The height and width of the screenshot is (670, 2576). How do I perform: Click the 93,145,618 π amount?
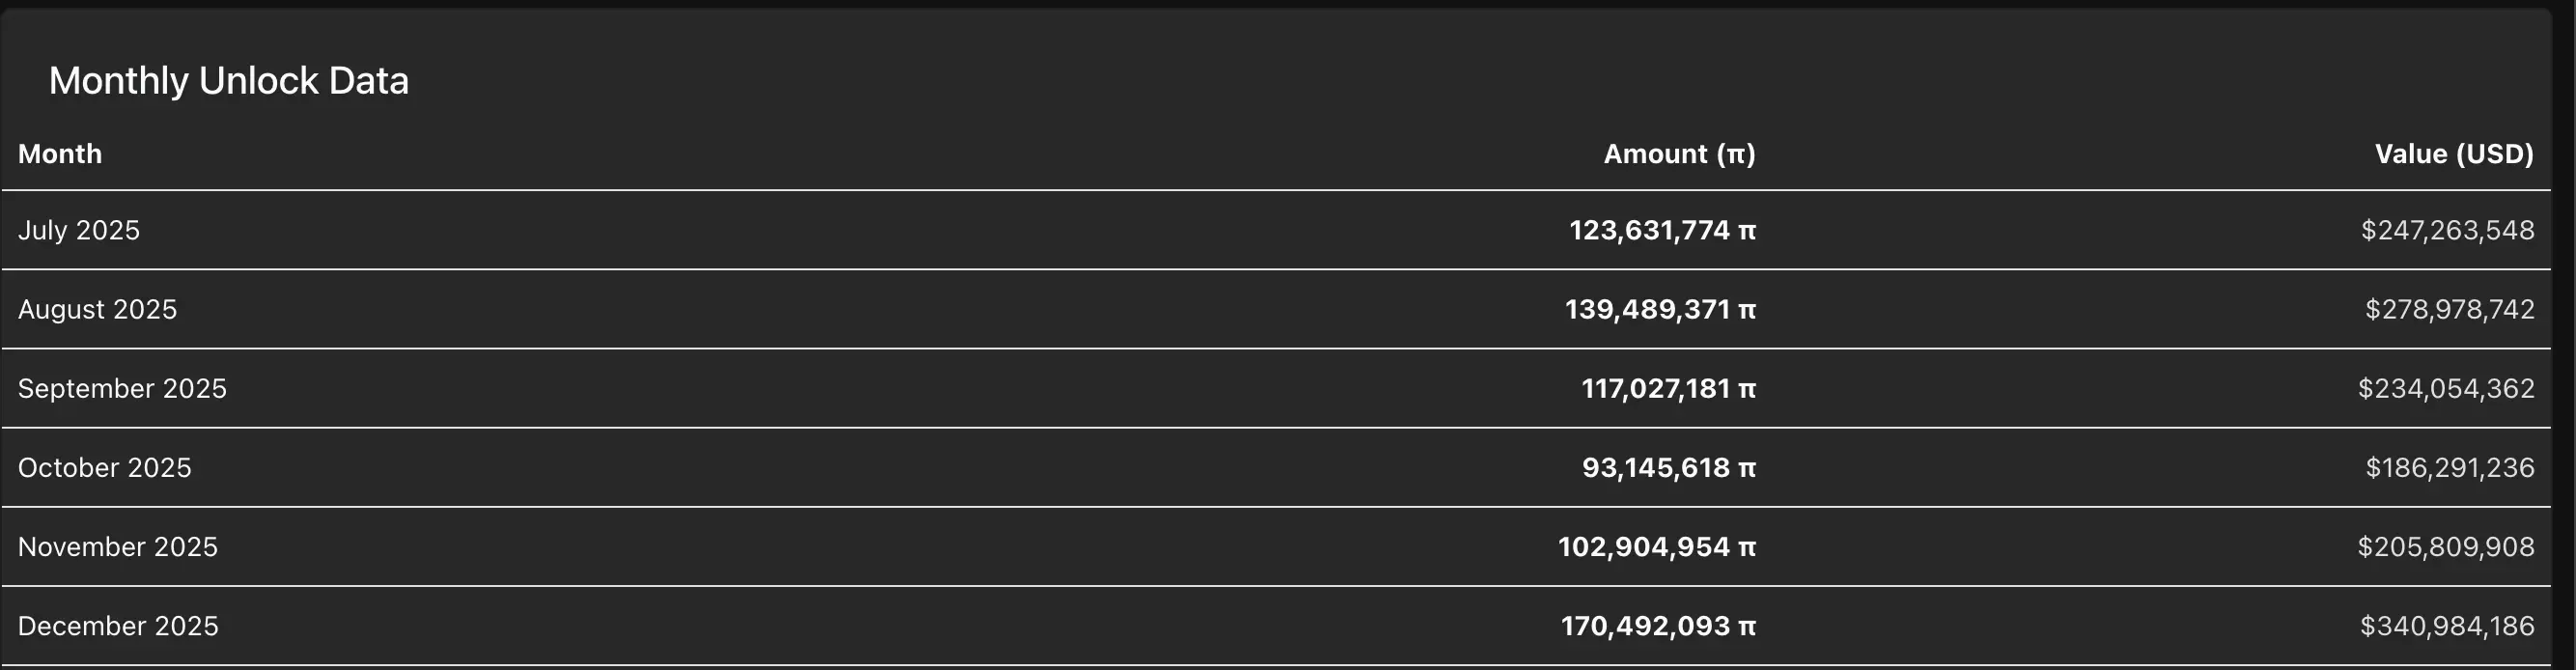click(1668, 467)
